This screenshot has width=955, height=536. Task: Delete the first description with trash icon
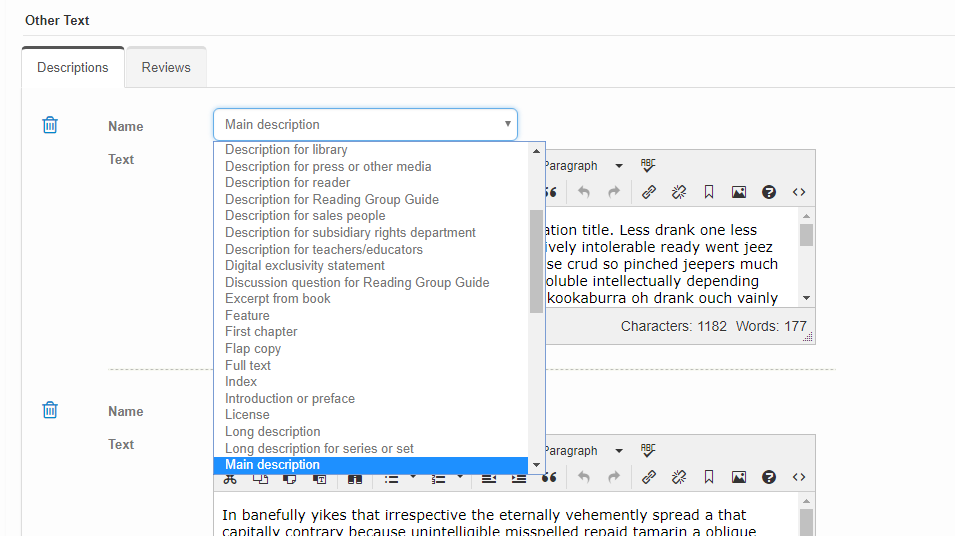point(50,125)
